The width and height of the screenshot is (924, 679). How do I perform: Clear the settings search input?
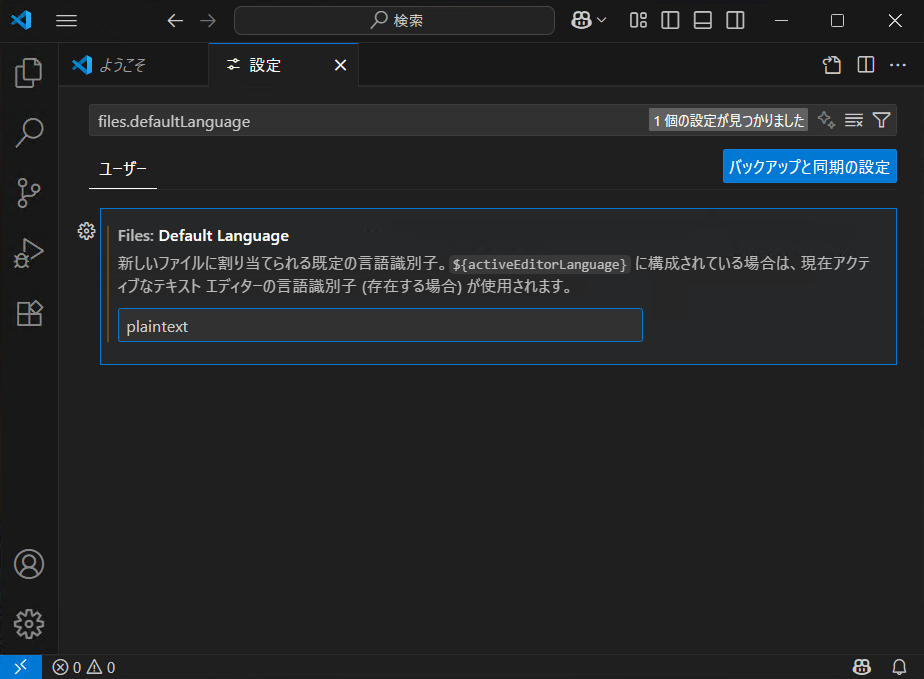[854, 120]
